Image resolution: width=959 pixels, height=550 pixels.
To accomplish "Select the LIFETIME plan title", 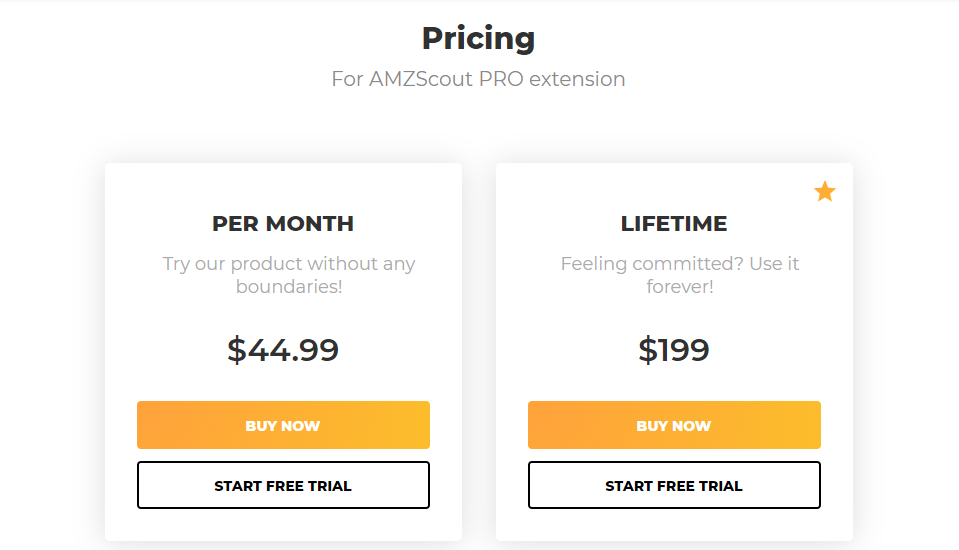I will tap(674, 224).
